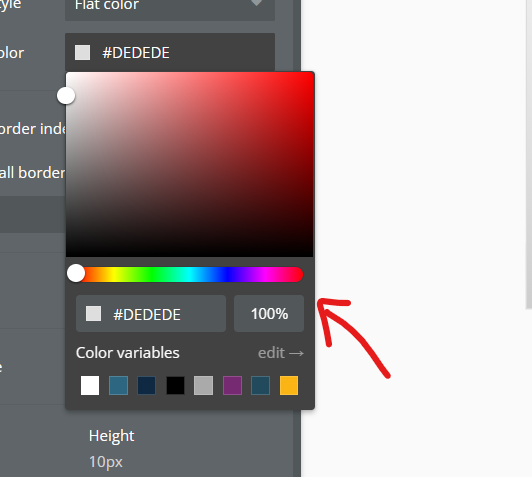The image size is (532, 477).
Task: Pick the amber yellow color variable swatch
Action: click(x=289, y=385)
